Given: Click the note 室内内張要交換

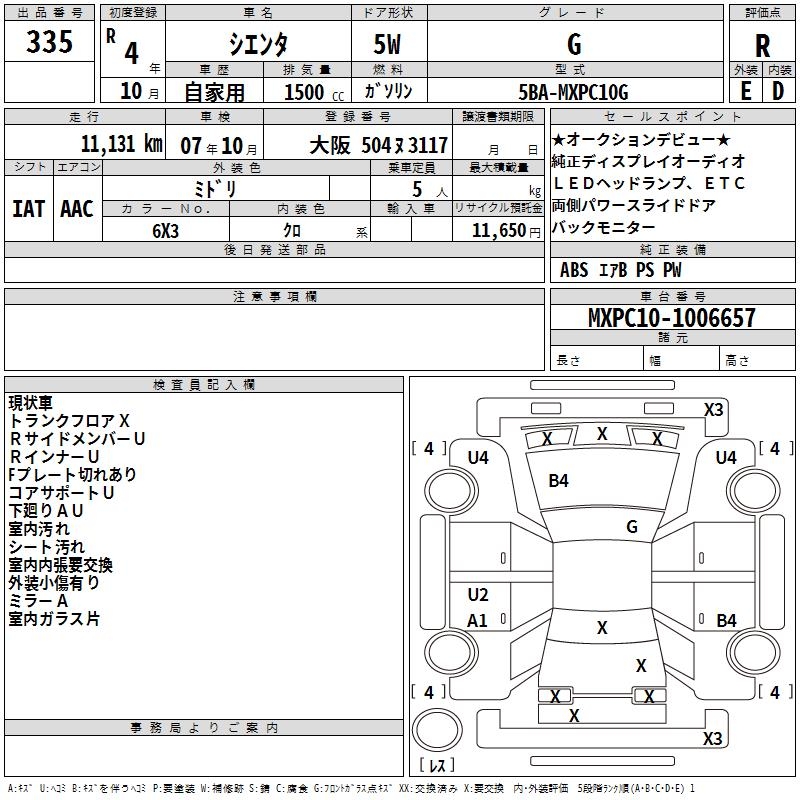Looking at the screenshot, I should point(61,565).
